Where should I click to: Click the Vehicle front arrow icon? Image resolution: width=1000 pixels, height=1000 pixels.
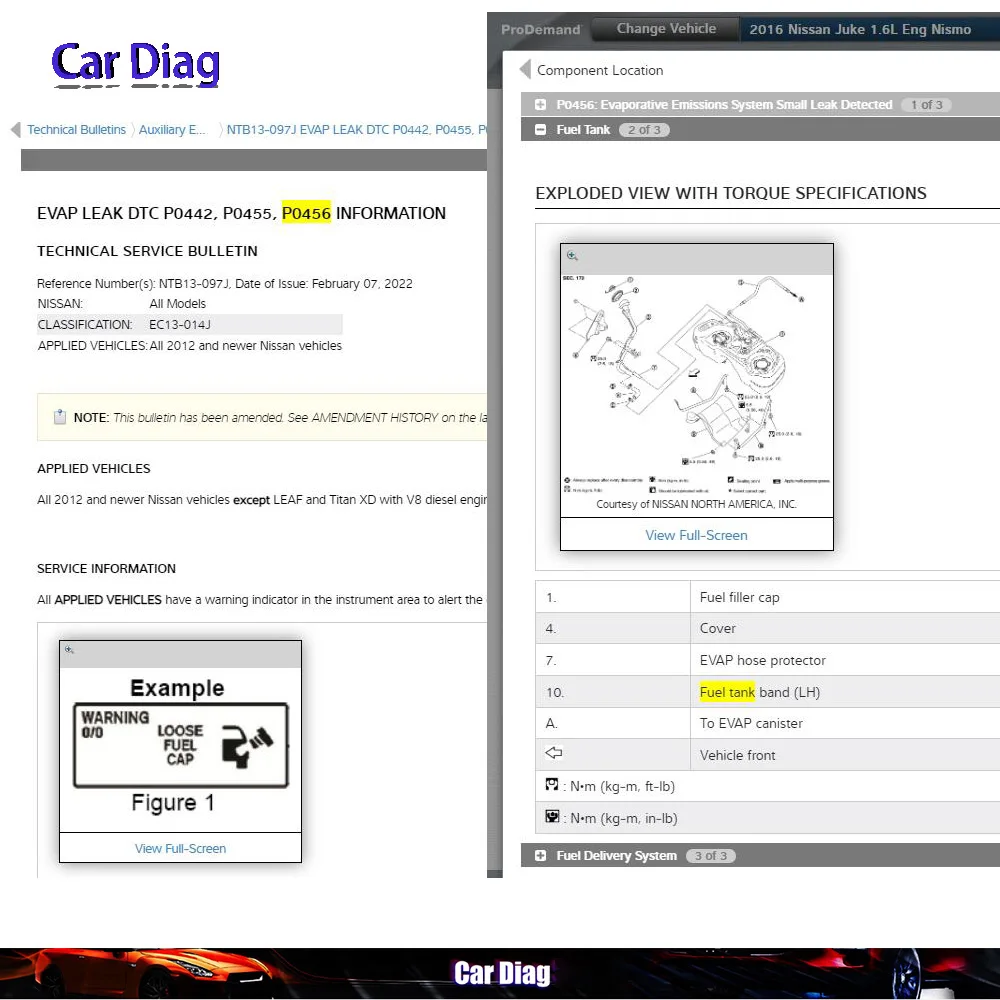pos(554,753)
